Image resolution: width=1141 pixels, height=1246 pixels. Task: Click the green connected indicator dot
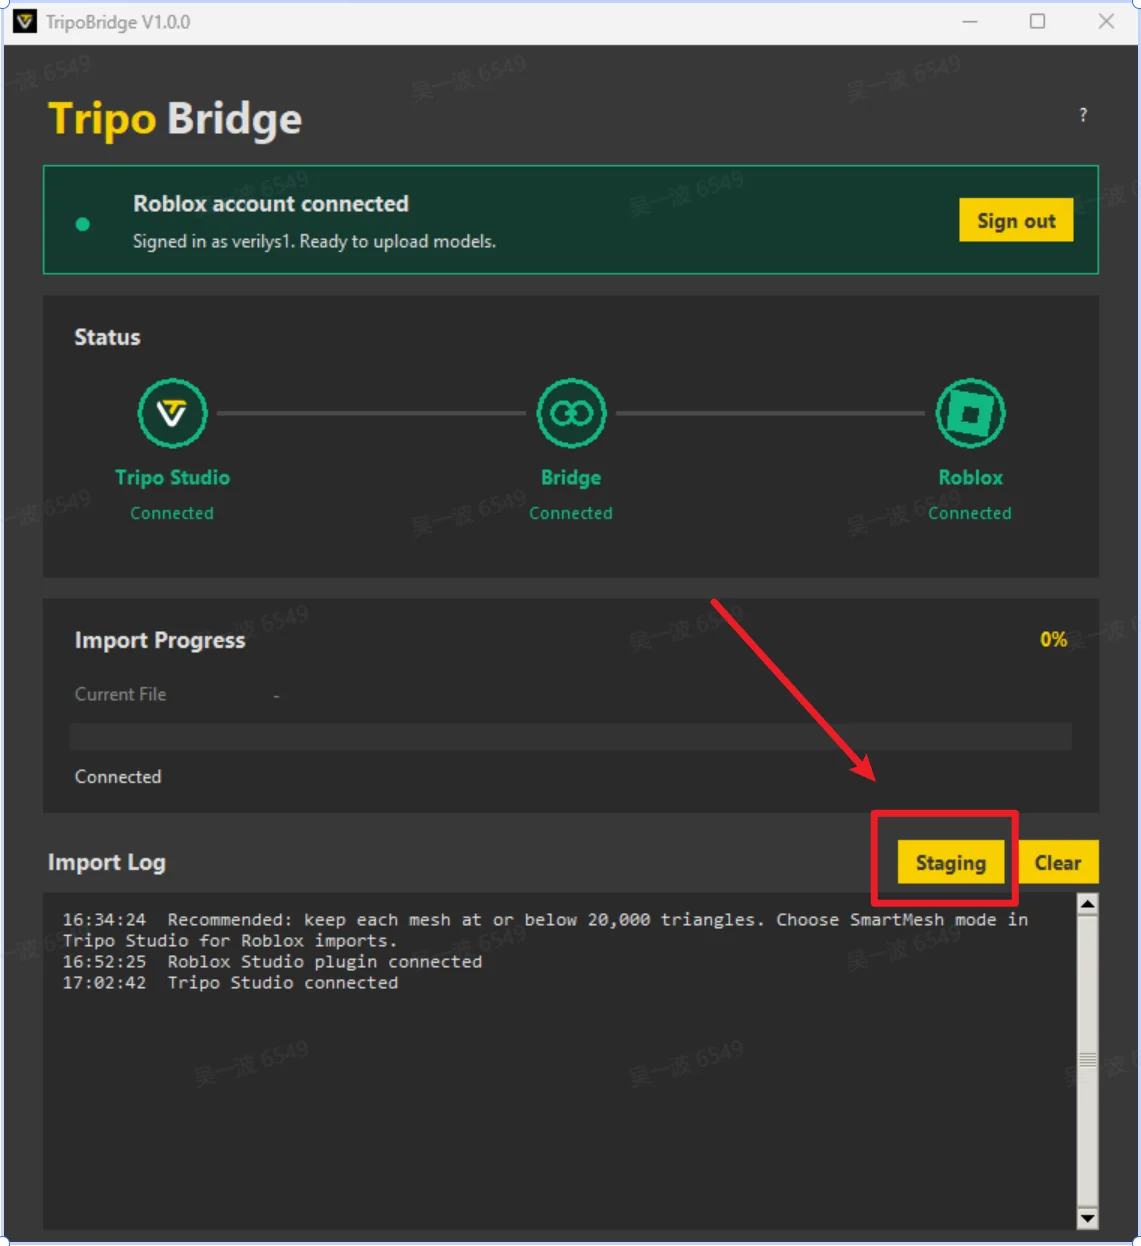83,224
